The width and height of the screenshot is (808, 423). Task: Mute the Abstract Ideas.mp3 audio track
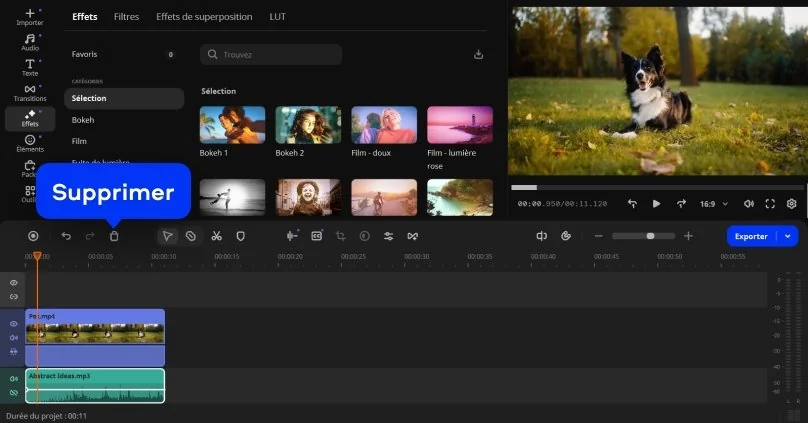(x=14, y=379)
